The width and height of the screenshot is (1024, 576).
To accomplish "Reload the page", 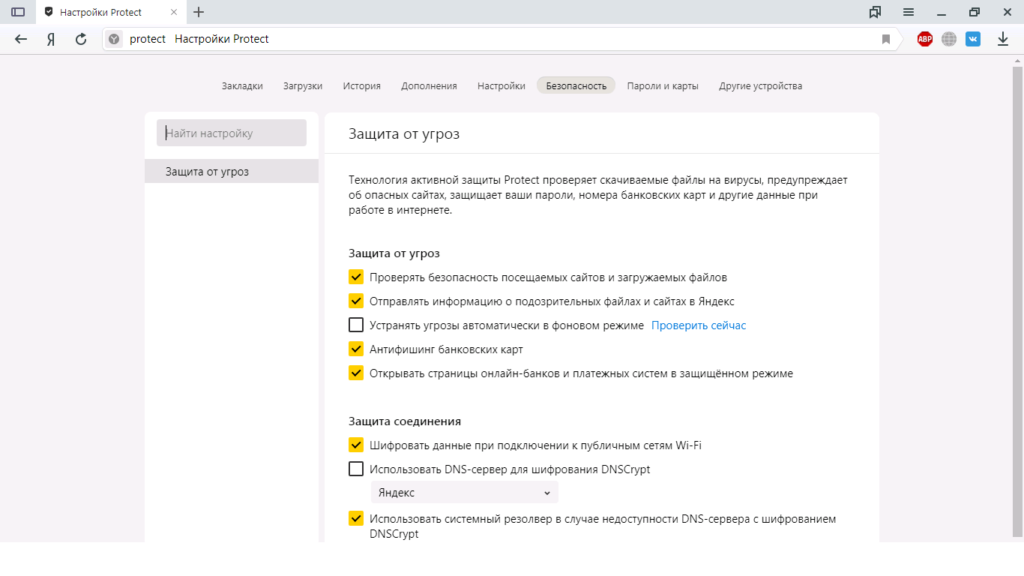I will [81, 39].
